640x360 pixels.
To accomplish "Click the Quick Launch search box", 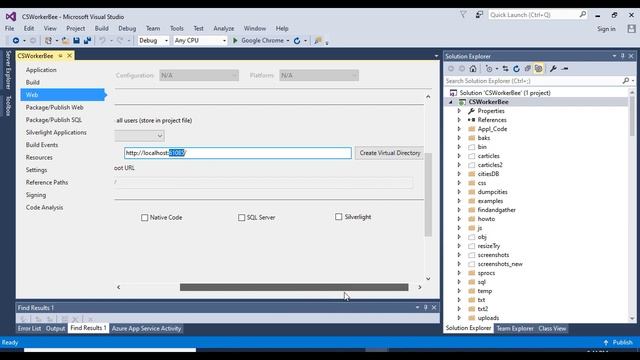I will (538, 15).
